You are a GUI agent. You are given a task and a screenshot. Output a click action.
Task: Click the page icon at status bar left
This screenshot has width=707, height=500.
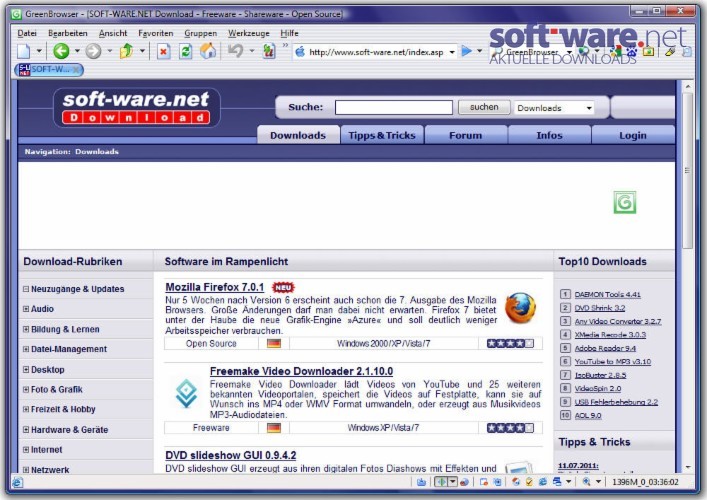(17, 482)
